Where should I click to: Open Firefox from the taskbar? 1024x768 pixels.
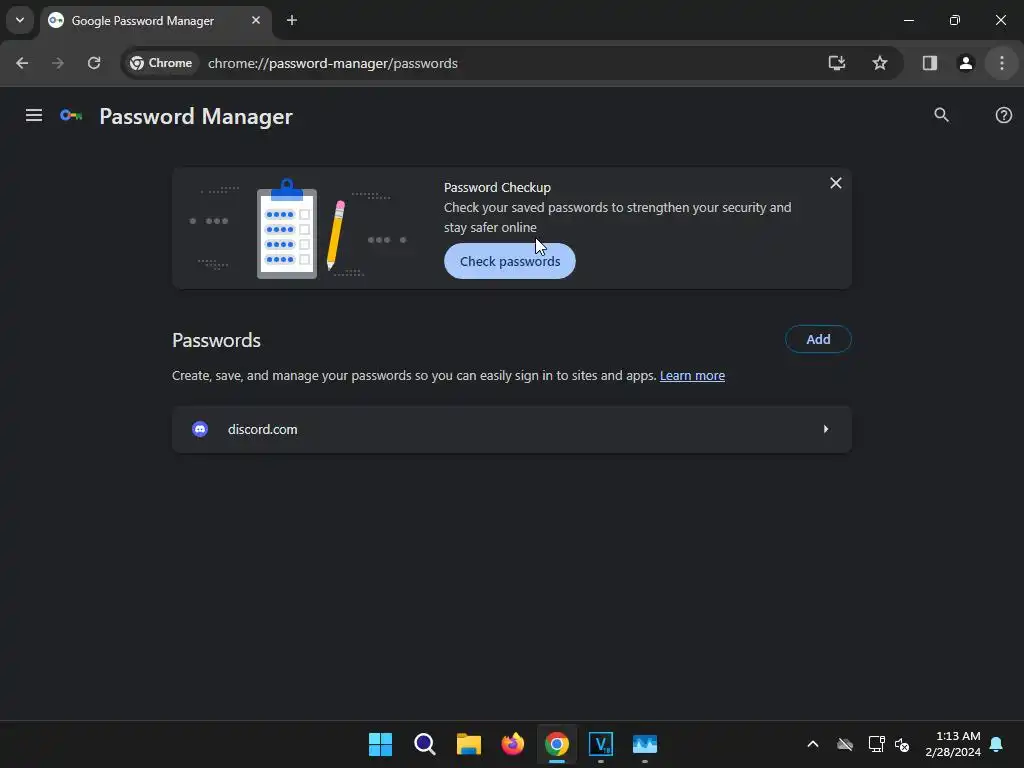513,744
